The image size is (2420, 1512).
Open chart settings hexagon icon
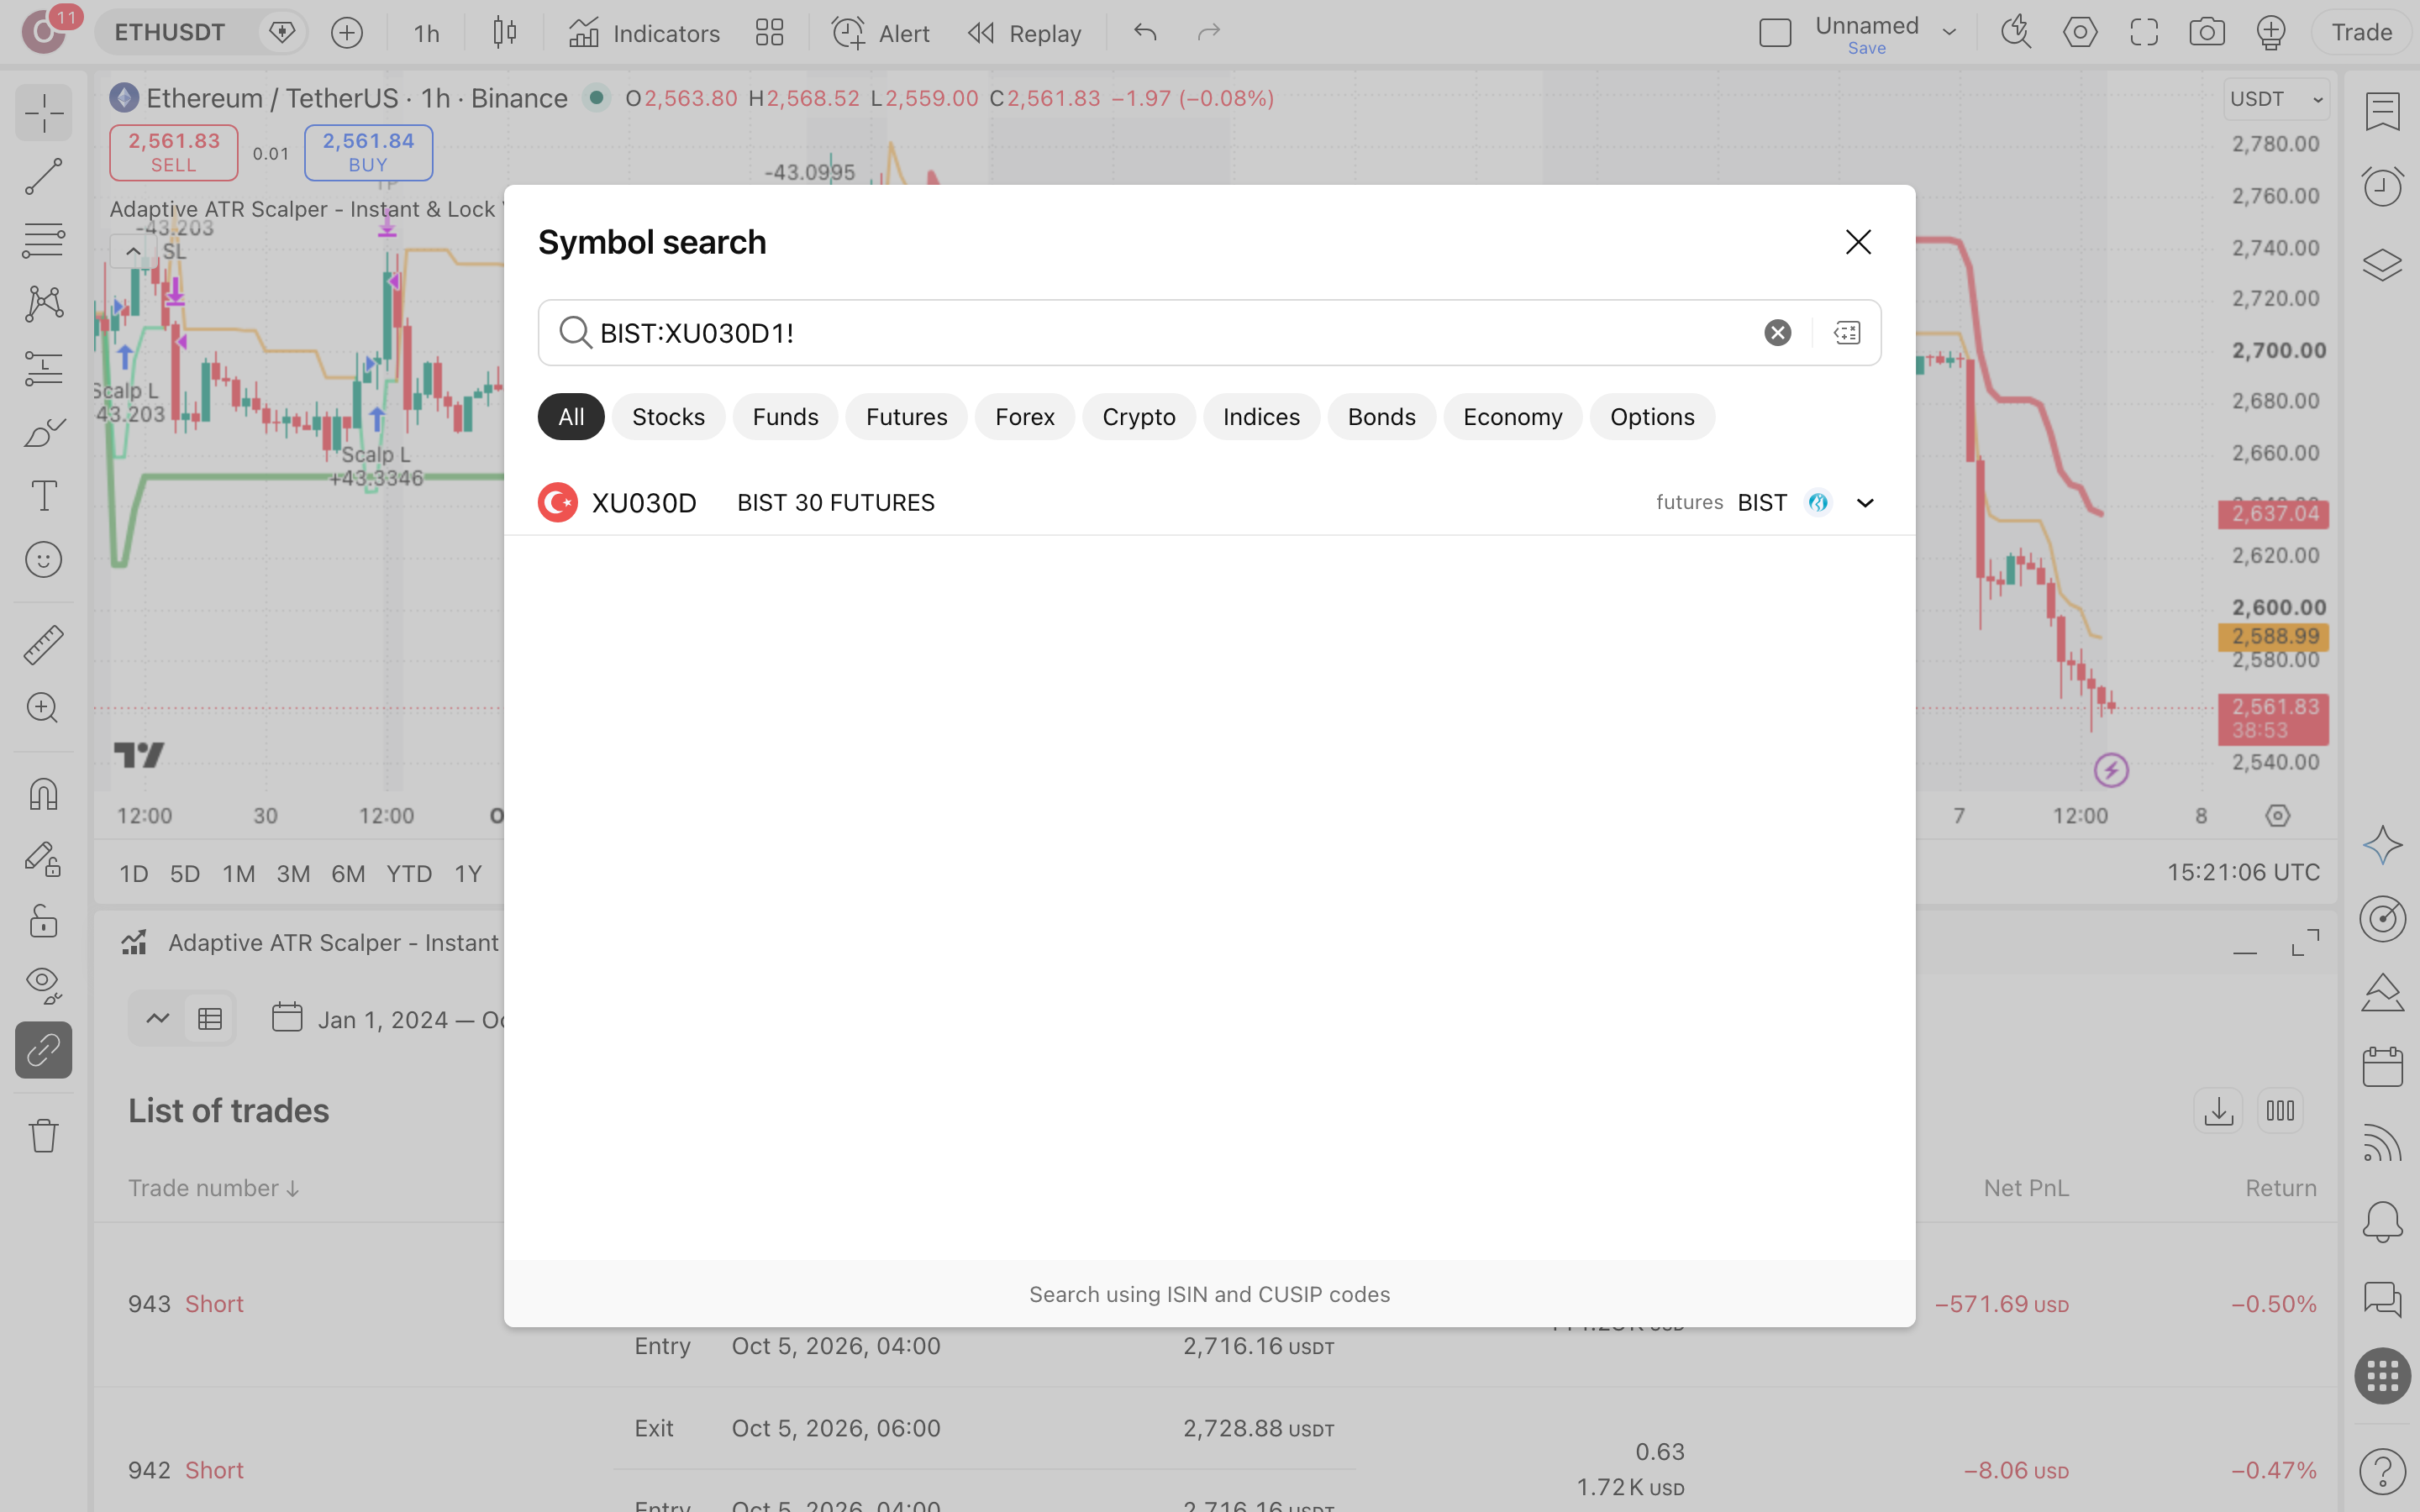point(2080,33)
